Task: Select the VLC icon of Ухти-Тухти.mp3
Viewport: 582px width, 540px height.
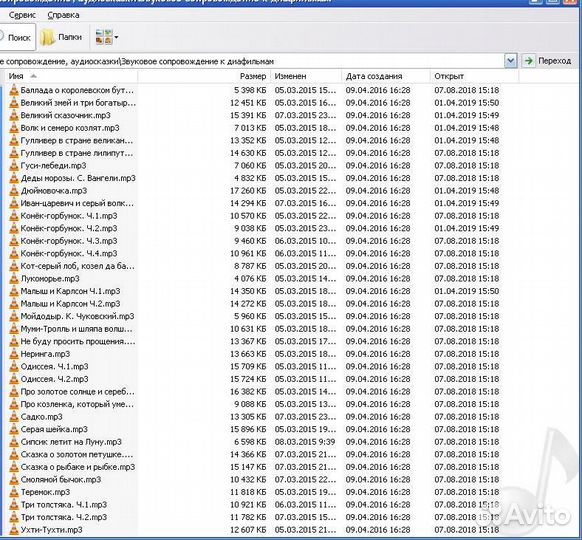Action: pyautogui.click(x=14, y=530)
